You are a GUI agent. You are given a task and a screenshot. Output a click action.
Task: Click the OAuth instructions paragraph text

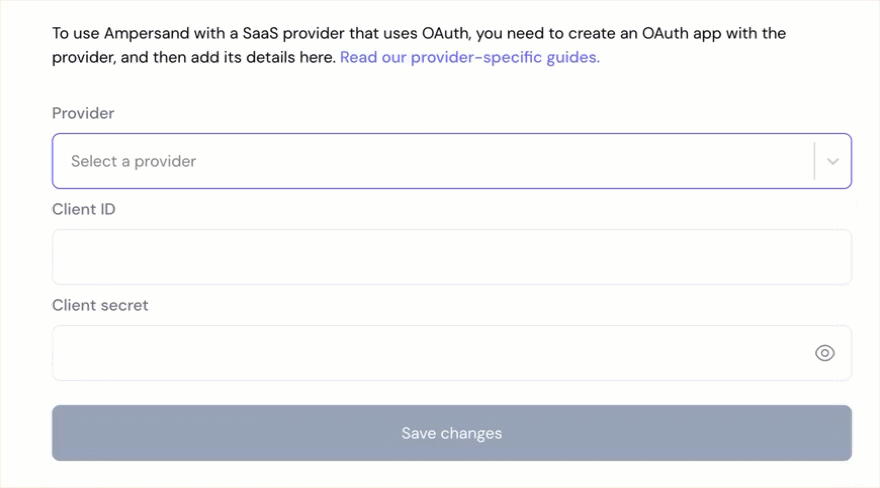(x=419, y=45)
